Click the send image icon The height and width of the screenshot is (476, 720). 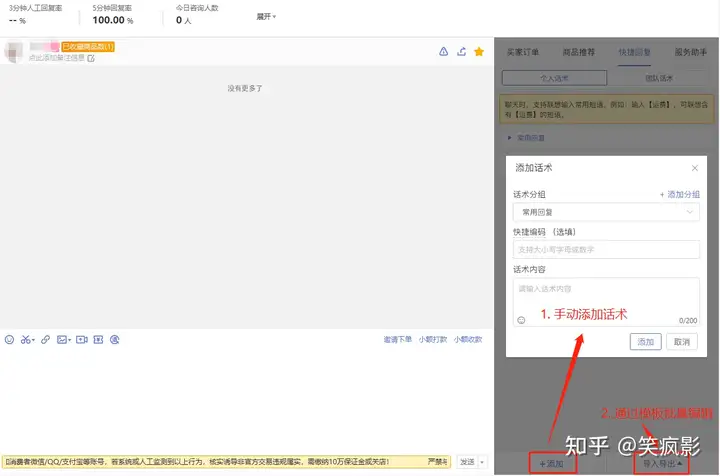(x=62, y=340)
